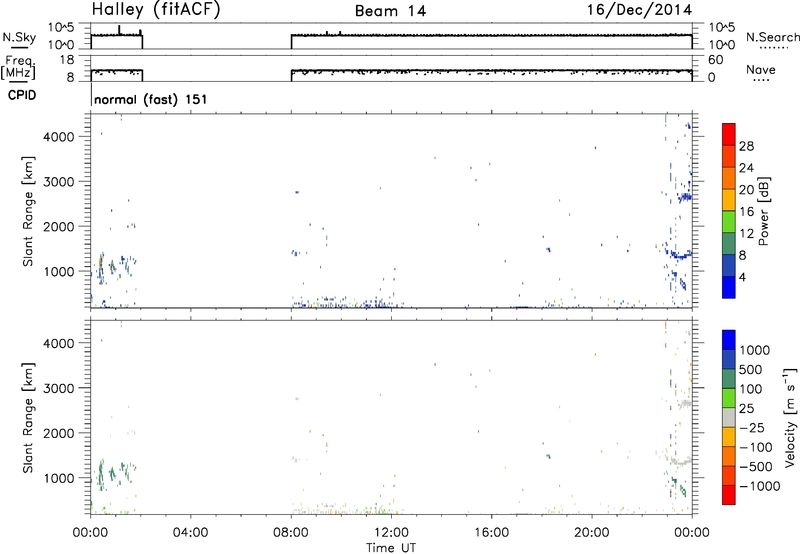Viewport: 800px width, 554px height.
Task: Click the 'Slant Range [km]' label of power panel
Action: click(28, 211)
